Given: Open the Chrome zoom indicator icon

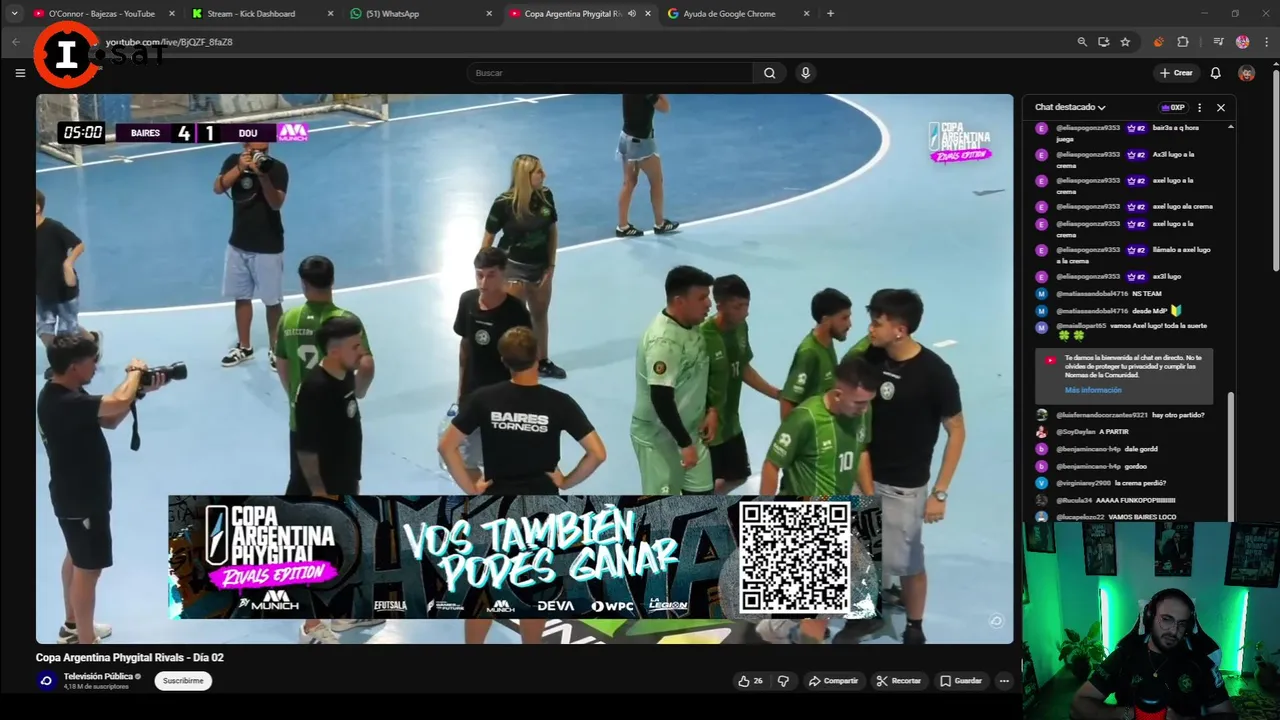Looking at the screenshot, I should pos(1082,42).
